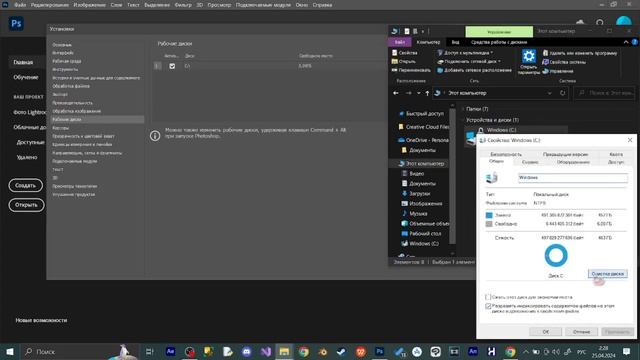Click the gray free-space color swatch
Viewport: 640px width, 360px height.
tap(489, 224)
